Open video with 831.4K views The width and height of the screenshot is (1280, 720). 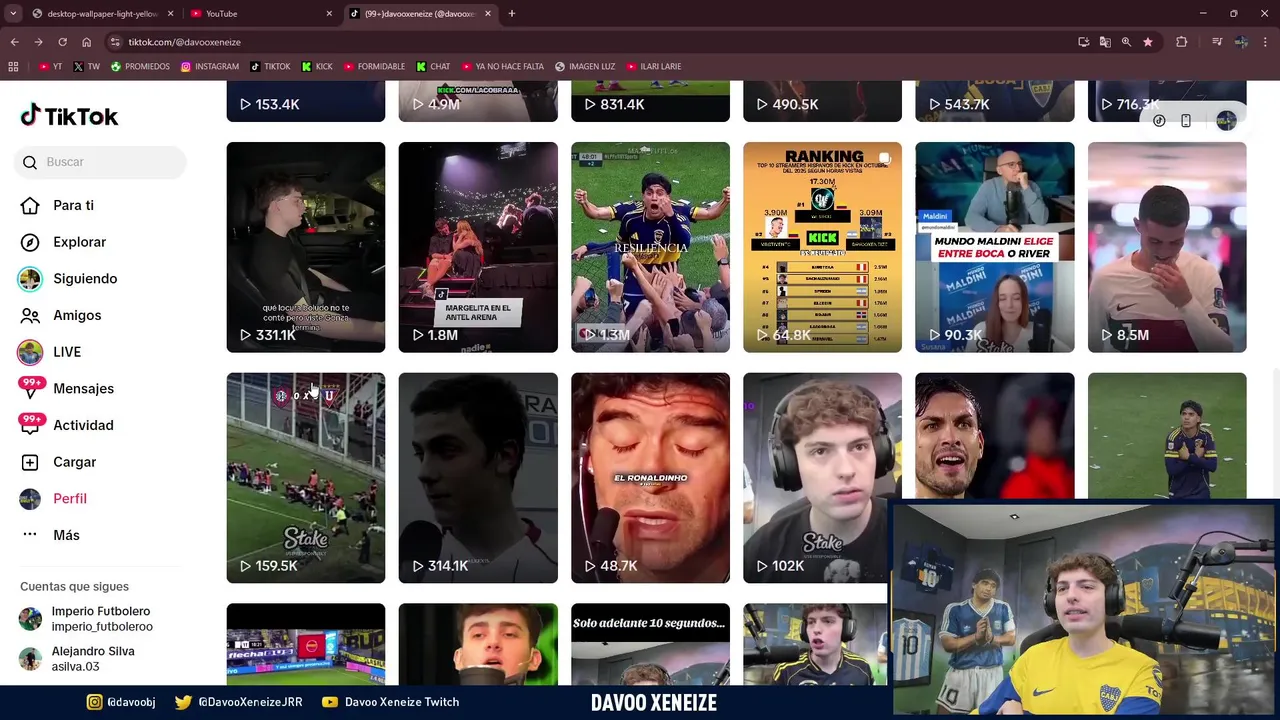coord(650,101)
